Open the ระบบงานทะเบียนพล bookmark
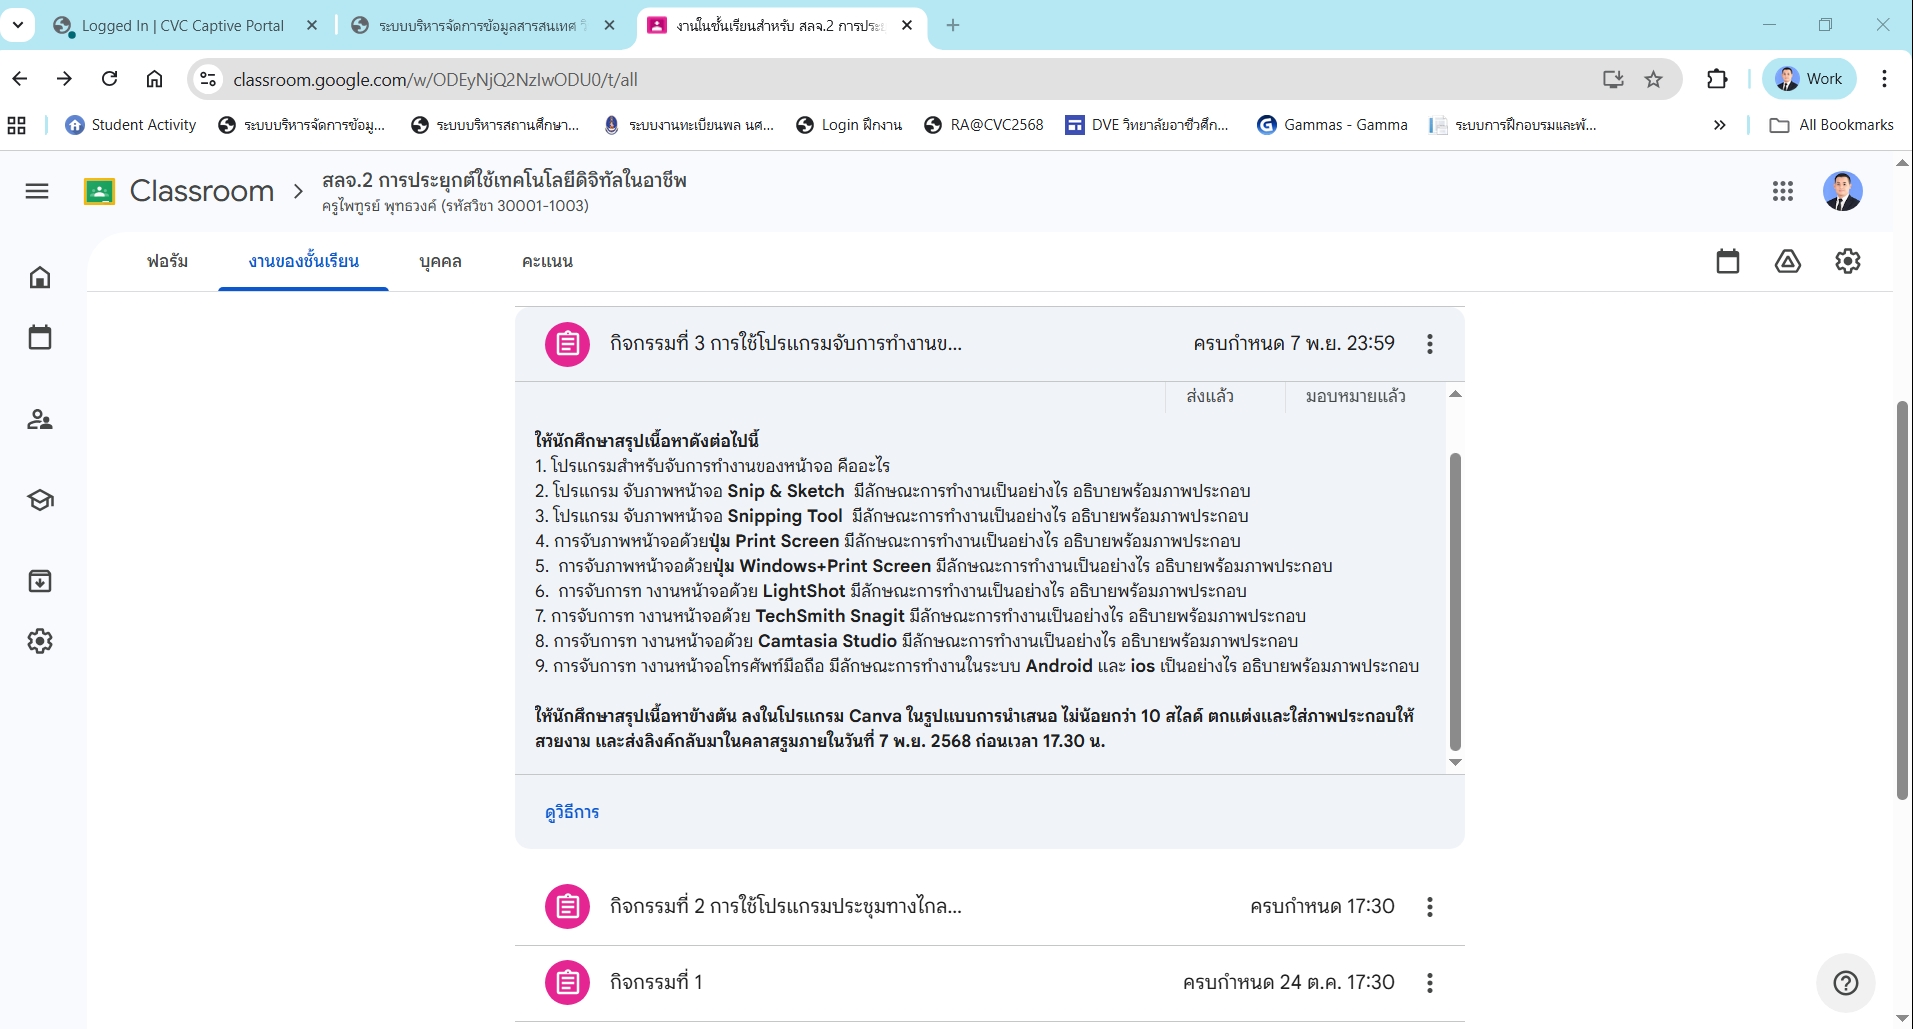Screen dimensions: 1913x1029 click(689, 125)
